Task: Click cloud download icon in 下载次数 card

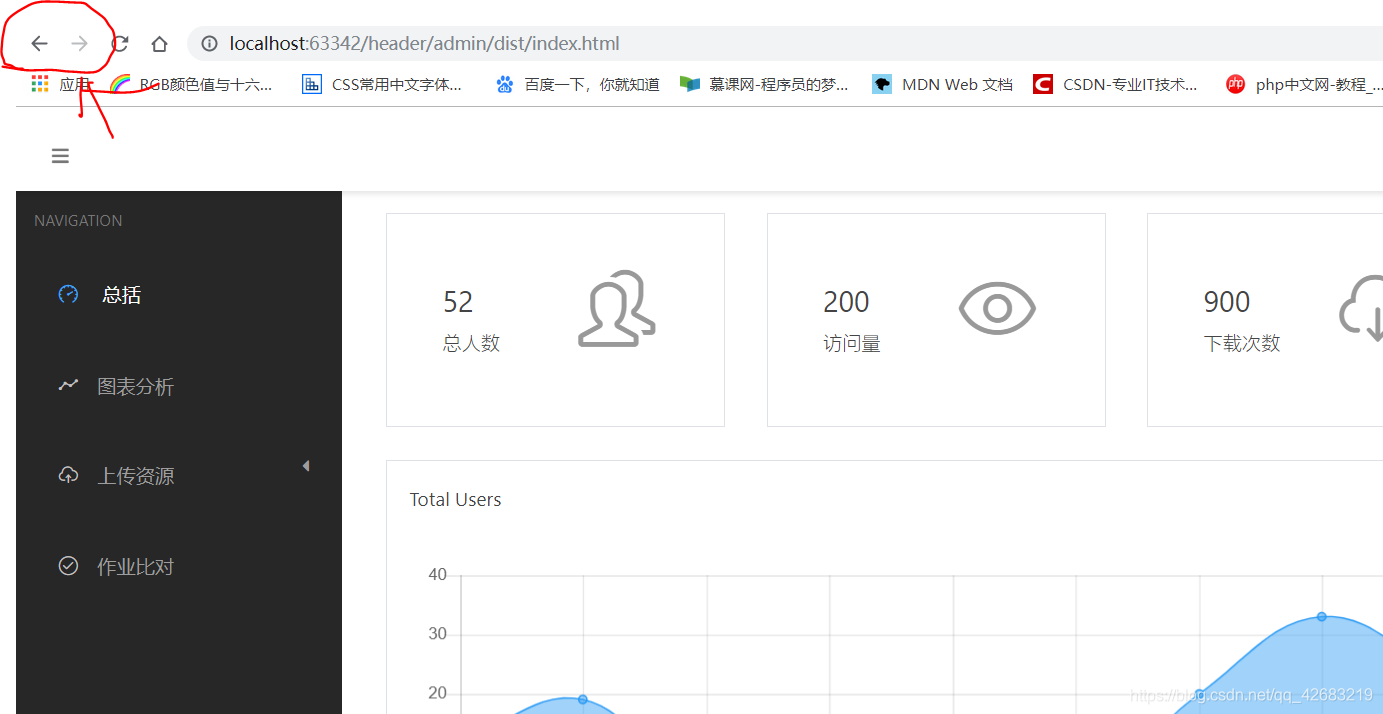Action: [x=1362, y=309]
